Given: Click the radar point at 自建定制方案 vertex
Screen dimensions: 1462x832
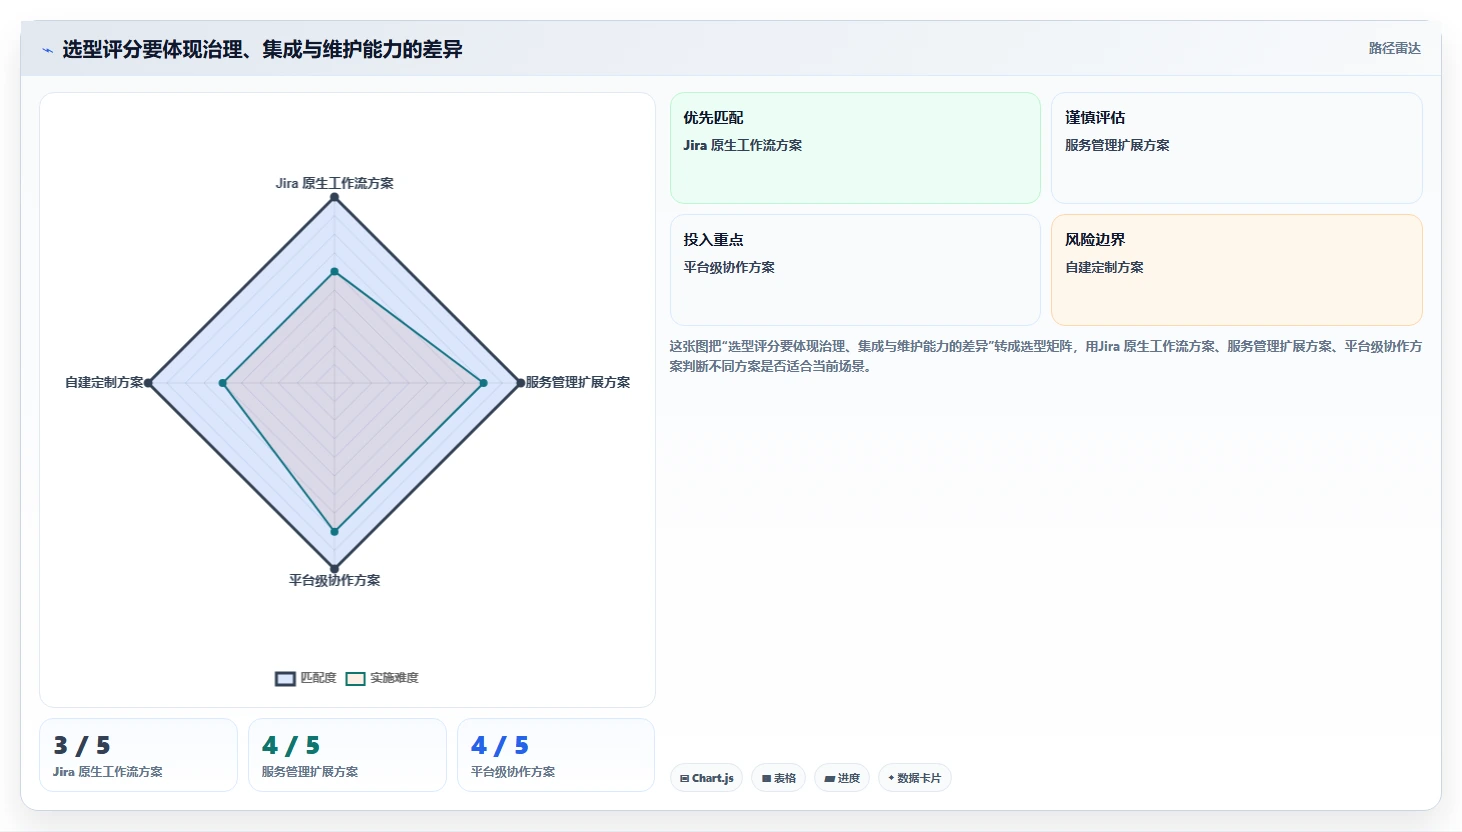Looking at the screenshot, I should tap(148, 383).
